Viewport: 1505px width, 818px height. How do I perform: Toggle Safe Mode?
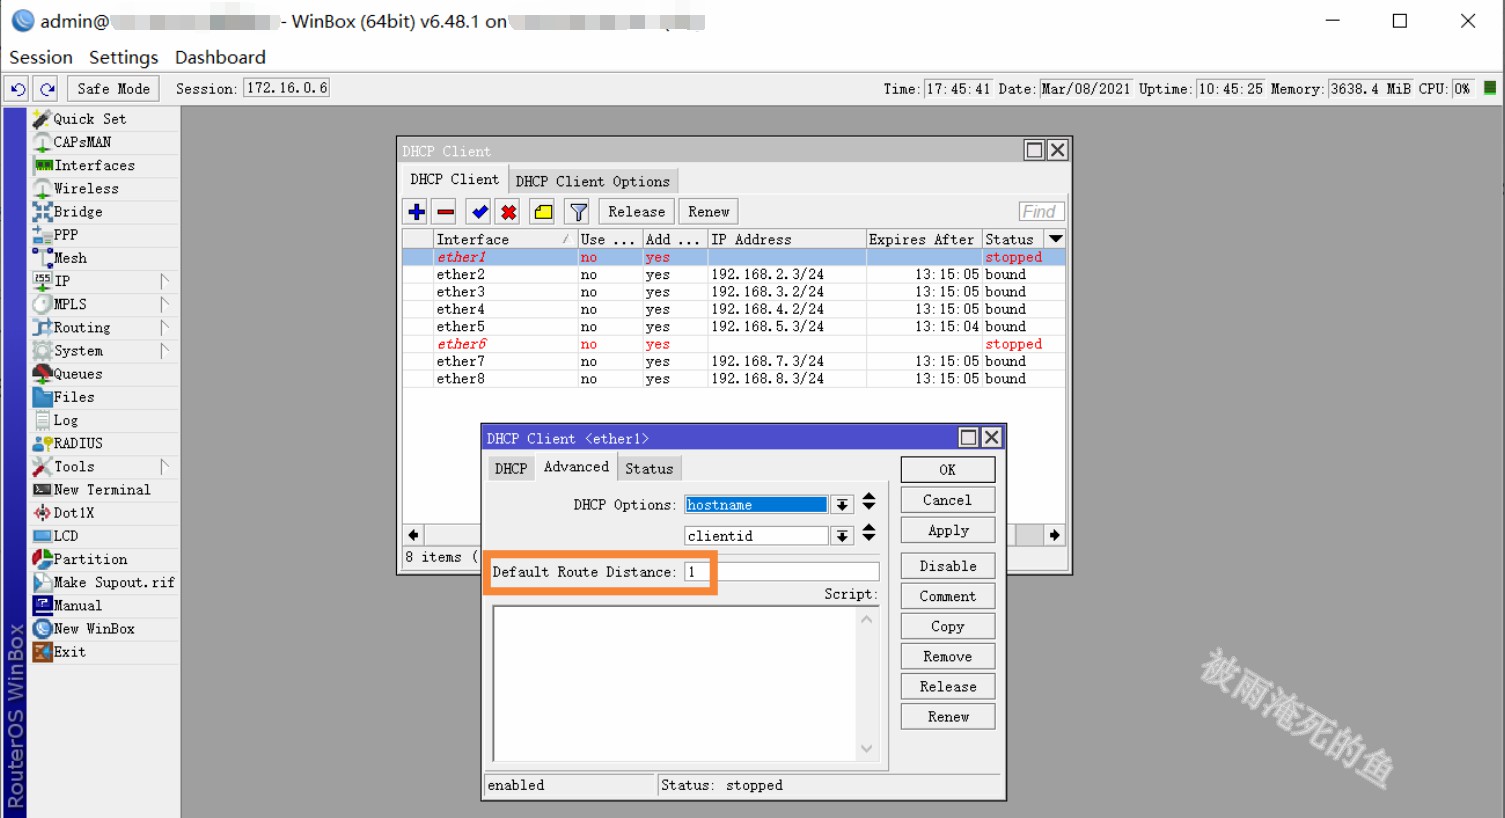point(113,89)
